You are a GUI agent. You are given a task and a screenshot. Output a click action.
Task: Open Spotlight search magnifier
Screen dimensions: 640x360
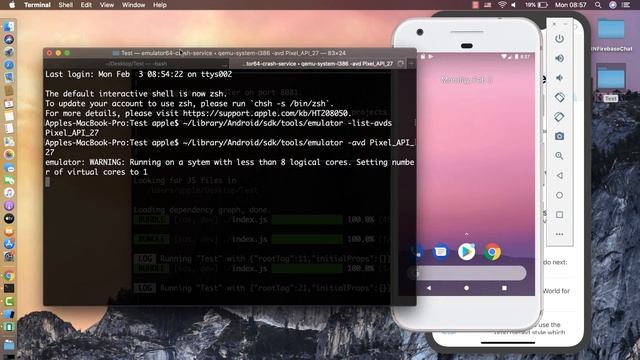[x=598, y=5]
